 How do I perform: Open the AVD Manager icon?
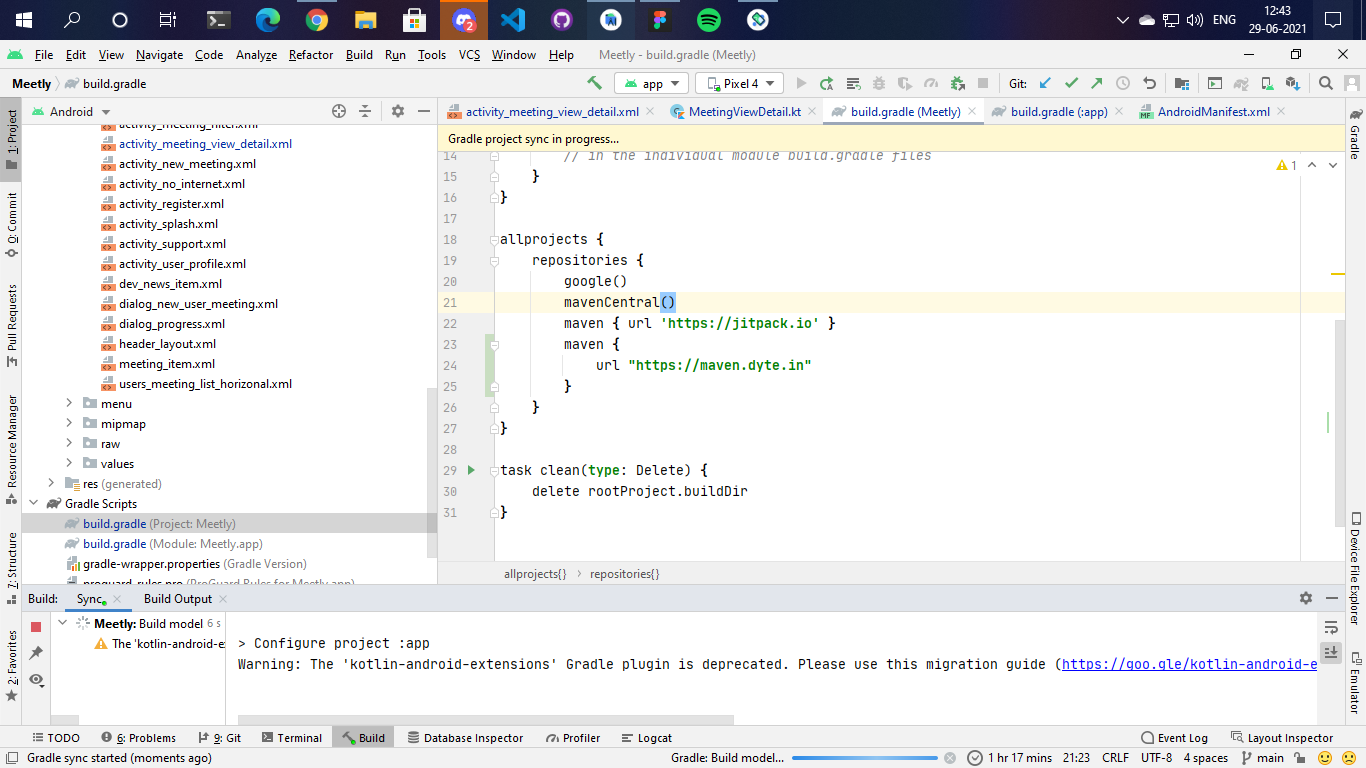(1267, 84)
